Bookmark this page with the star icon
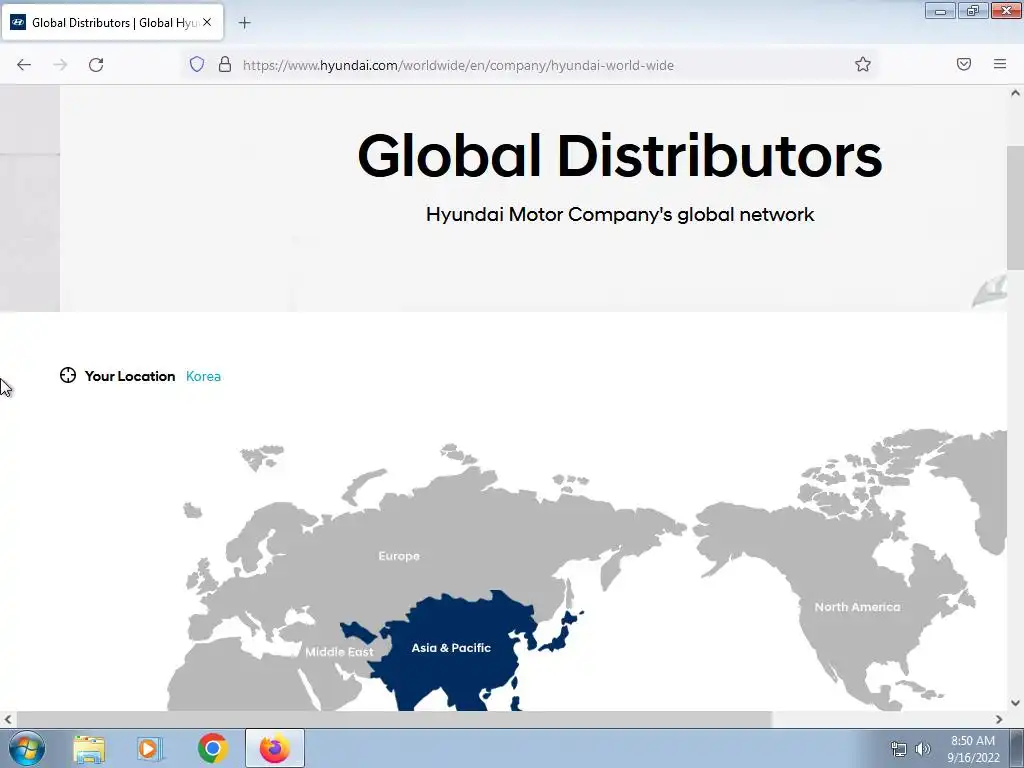The width and height of the screenshot is (1024, 768). point(863,64)
